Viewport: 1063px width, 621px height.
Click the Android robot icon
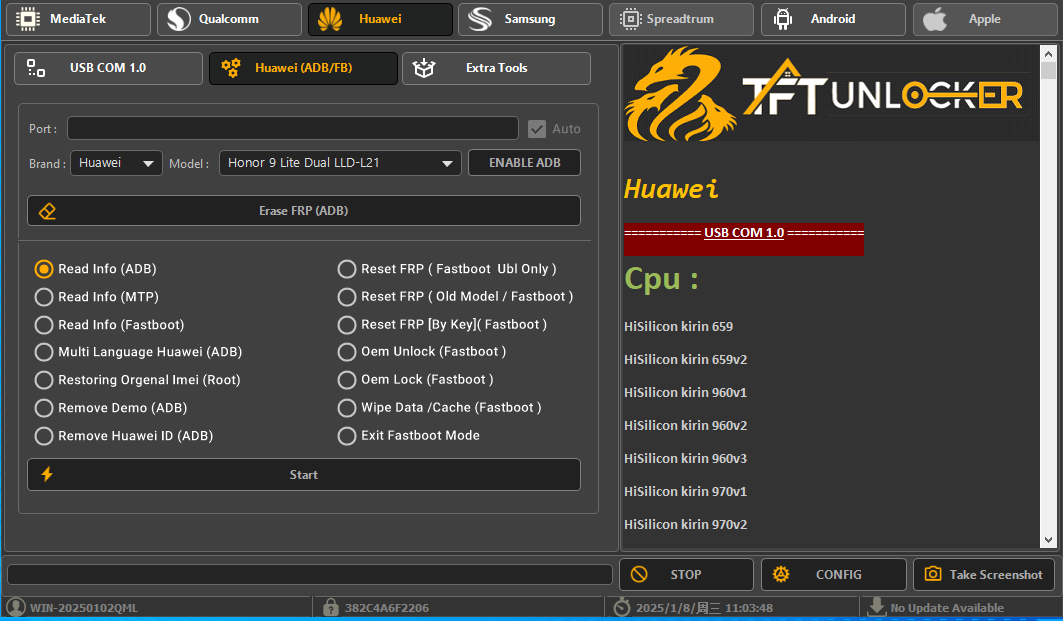pos(783,19)
